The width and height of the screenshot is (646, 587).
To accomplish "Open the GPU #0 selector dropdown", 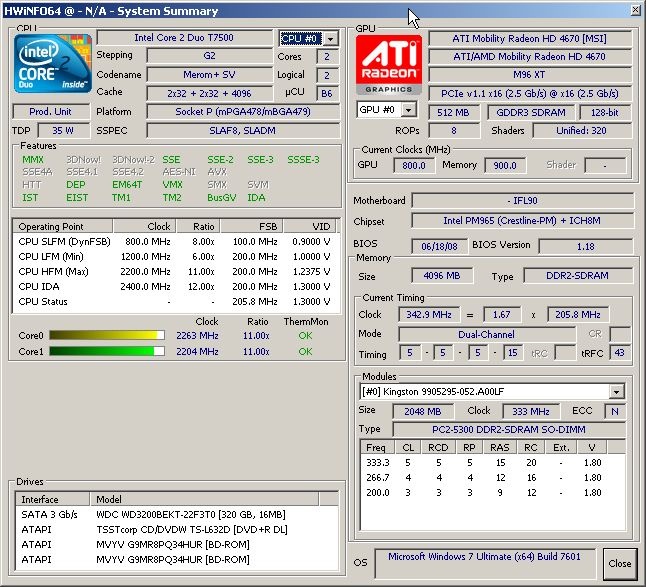I will [408, 110].
